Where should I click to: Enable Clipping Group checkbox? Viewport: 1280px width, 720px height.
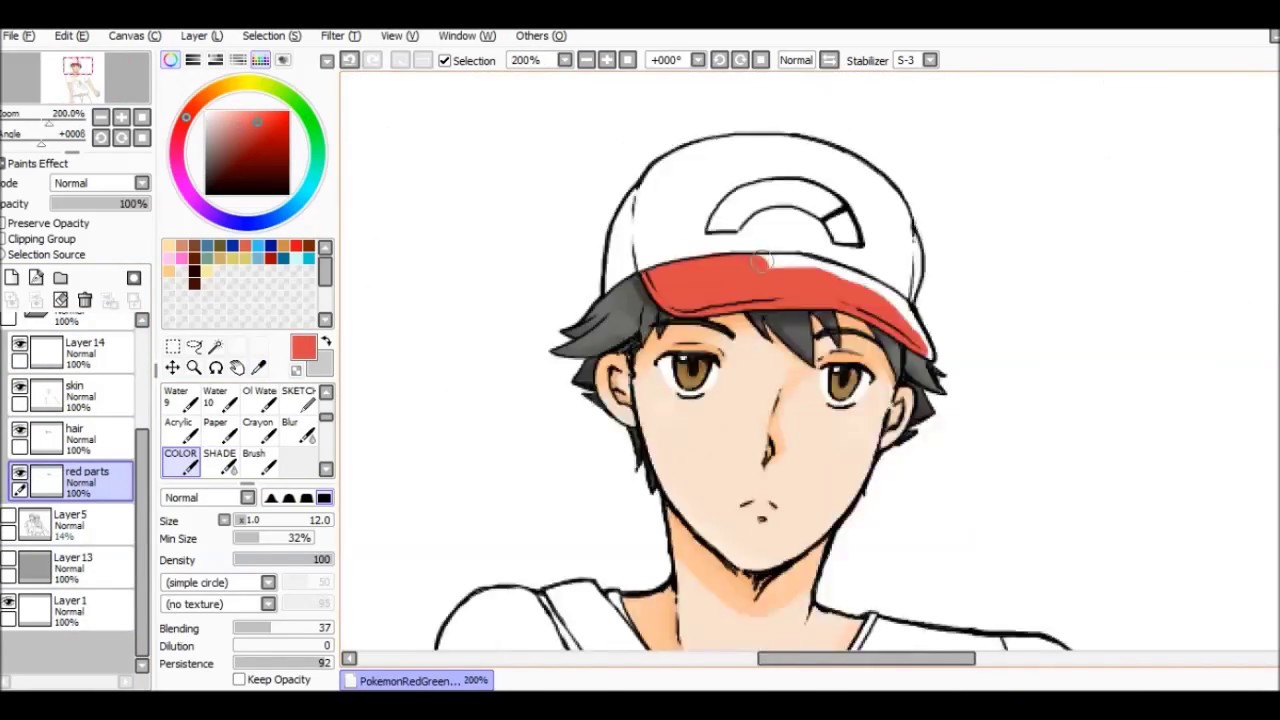2,239
